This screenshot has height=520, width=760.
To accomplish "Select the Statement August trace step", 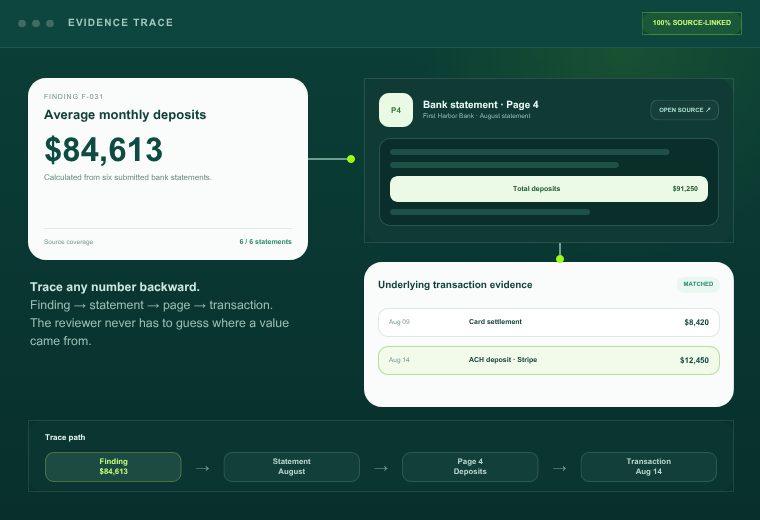I will click(x=292, y=467).
